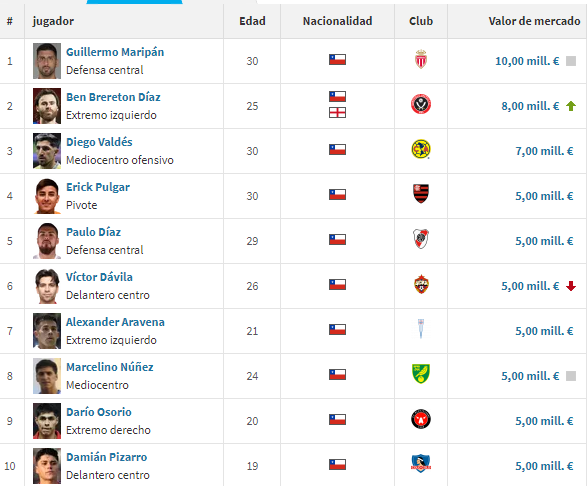Select the Norwich City club crest
This screenshot has width=587, height=486.
coord(421,374)
